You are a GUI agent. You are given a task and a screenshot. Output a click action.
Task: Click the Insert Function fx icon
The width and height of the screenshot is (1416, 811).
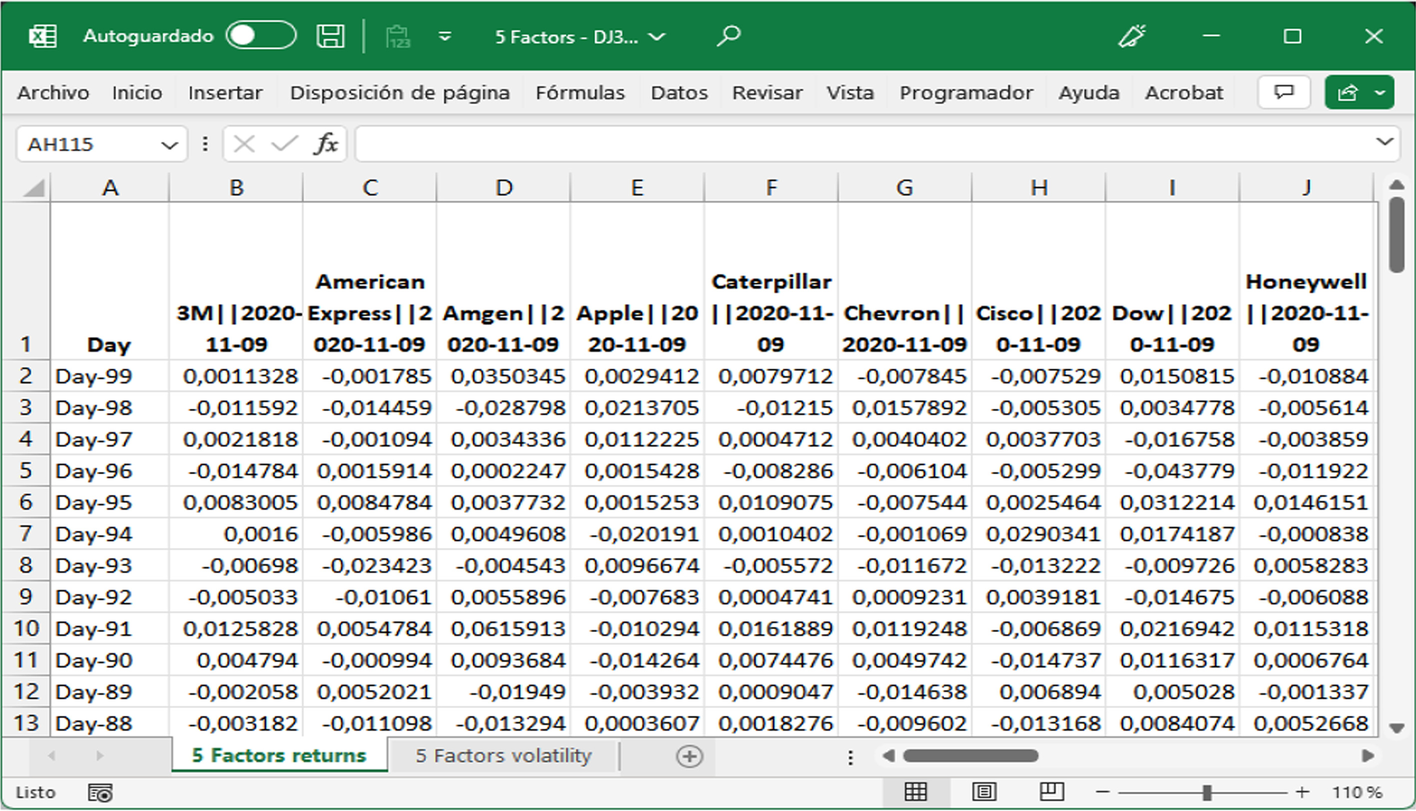click(326, 144)
